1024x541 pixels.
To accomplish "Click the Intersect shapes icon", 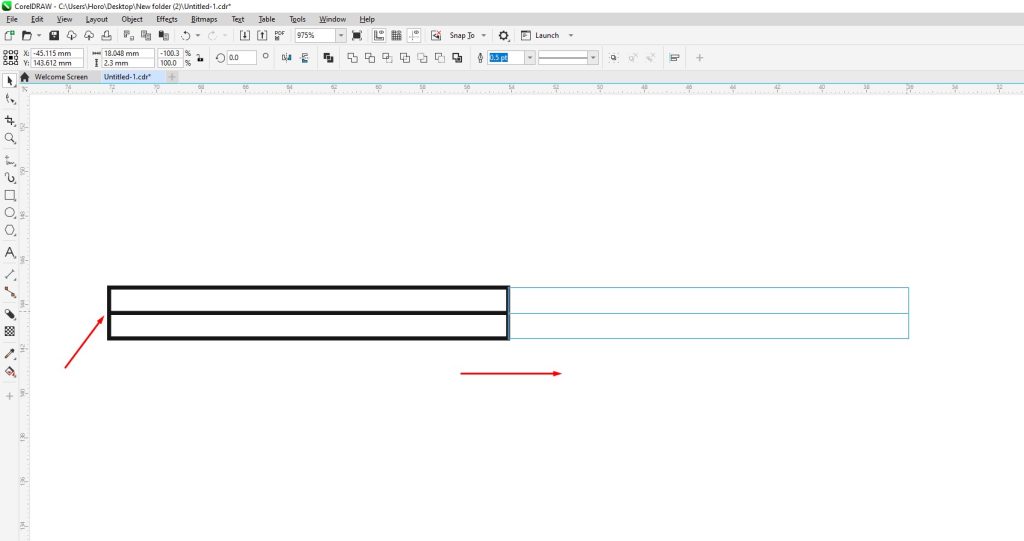I will tap(387, 57).
